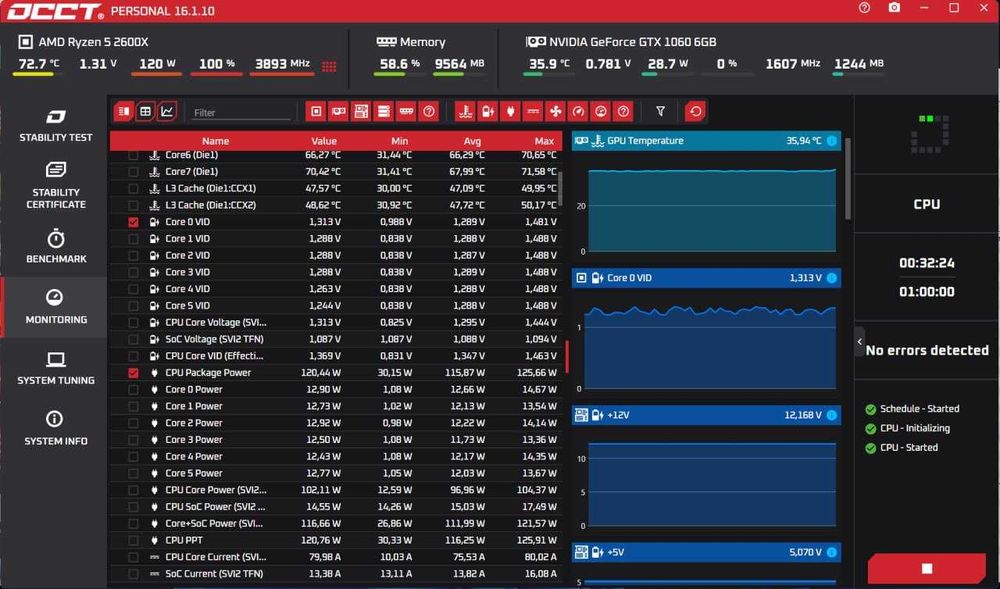The image size is (1000, 589).
Task: Switch to graph-only view mode
Action: (167, 112)
